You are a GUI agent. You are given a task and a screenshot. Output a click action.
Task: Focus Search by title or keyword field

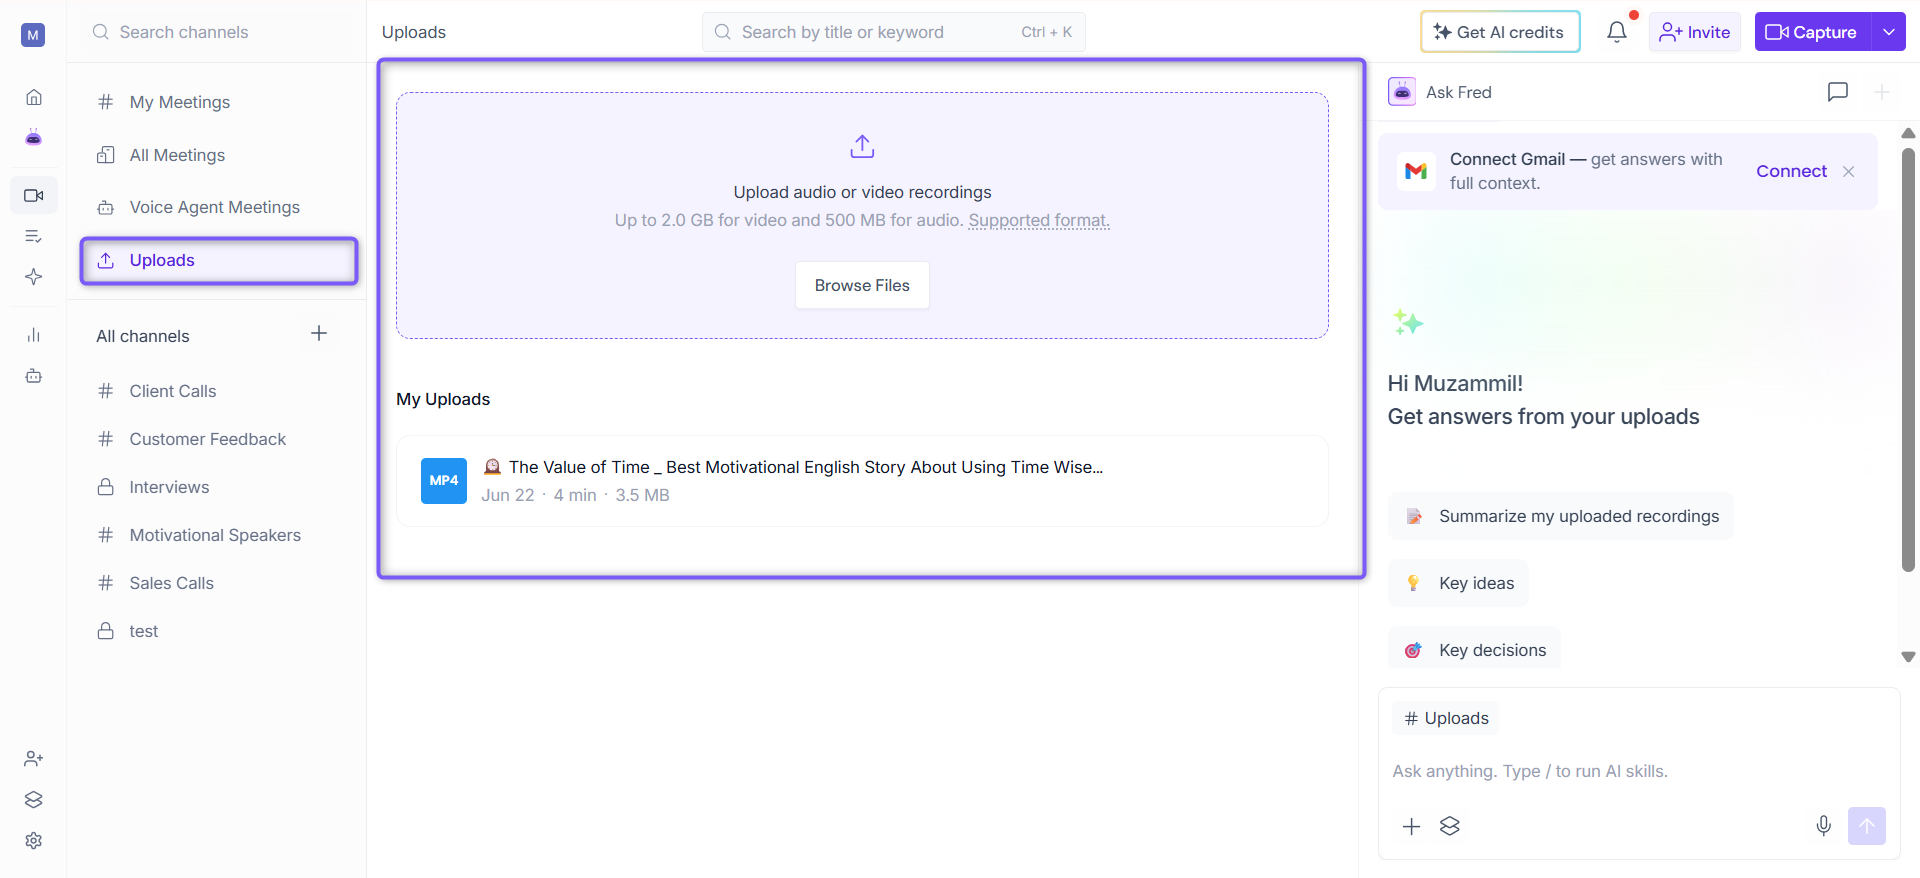pyautogui.click(x=893, y=32)
